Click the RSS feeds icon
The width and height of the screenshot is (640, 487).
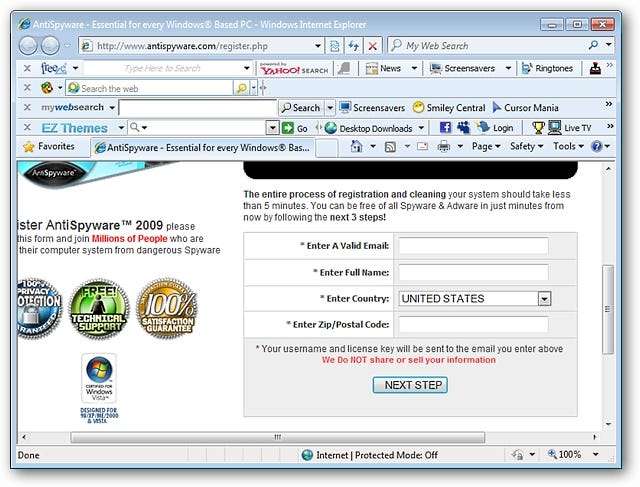point(390,147)
